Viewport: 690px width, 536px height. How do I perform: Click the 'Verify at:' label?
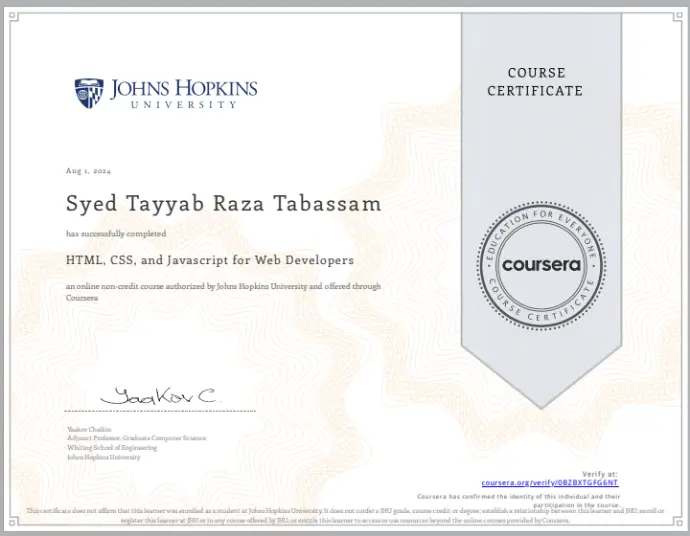pyautogui.click(x=600, y=474)
